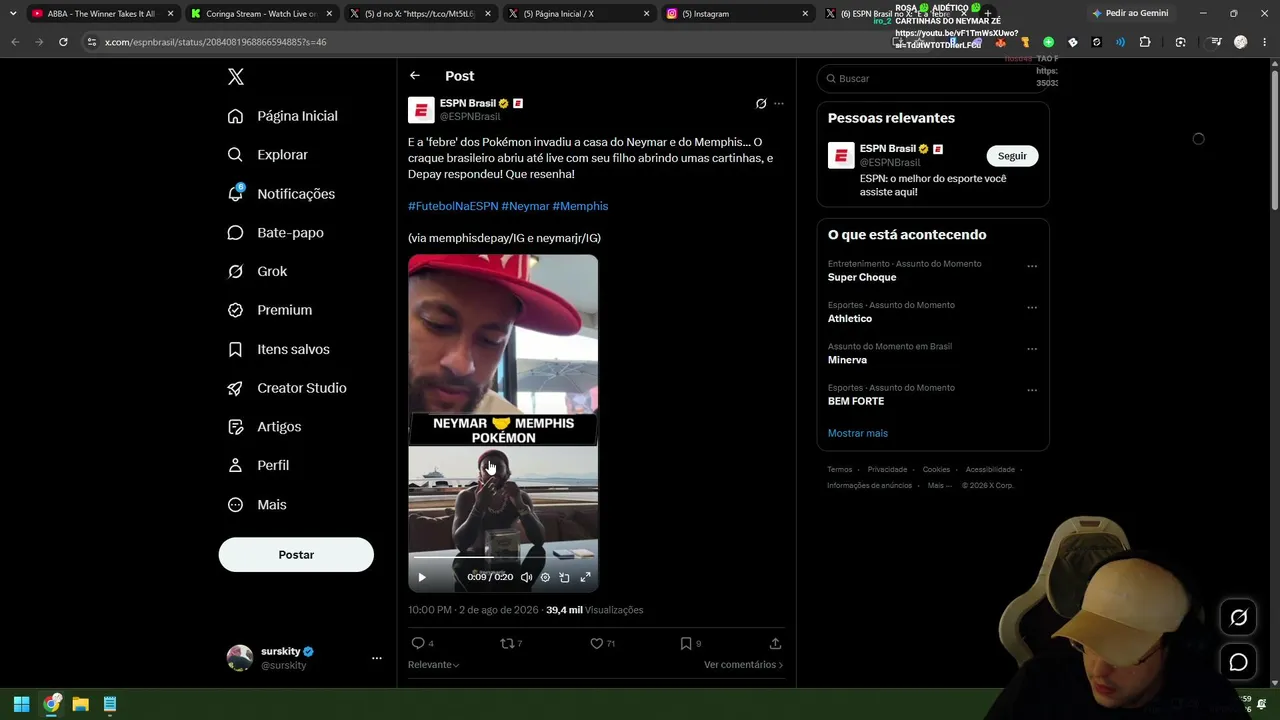Screen dimensions: 1280x720
Task: Open the Termos footer link
Action: 840,470
